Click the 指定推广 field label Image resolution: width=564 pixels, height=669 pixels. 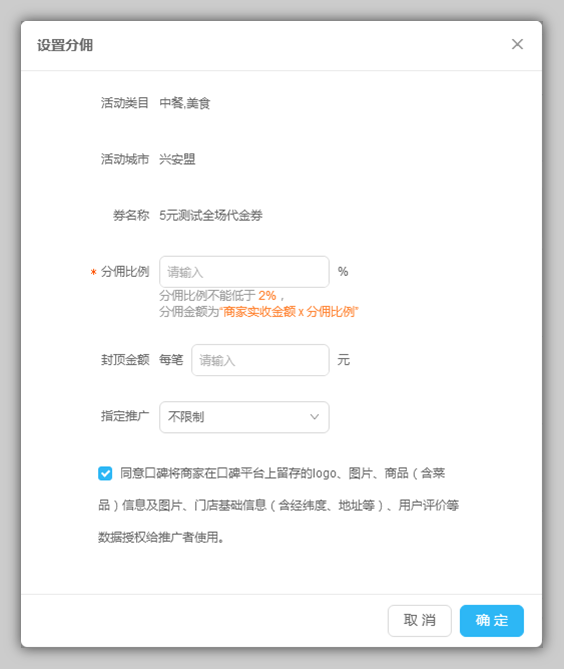tap(125, 416)
